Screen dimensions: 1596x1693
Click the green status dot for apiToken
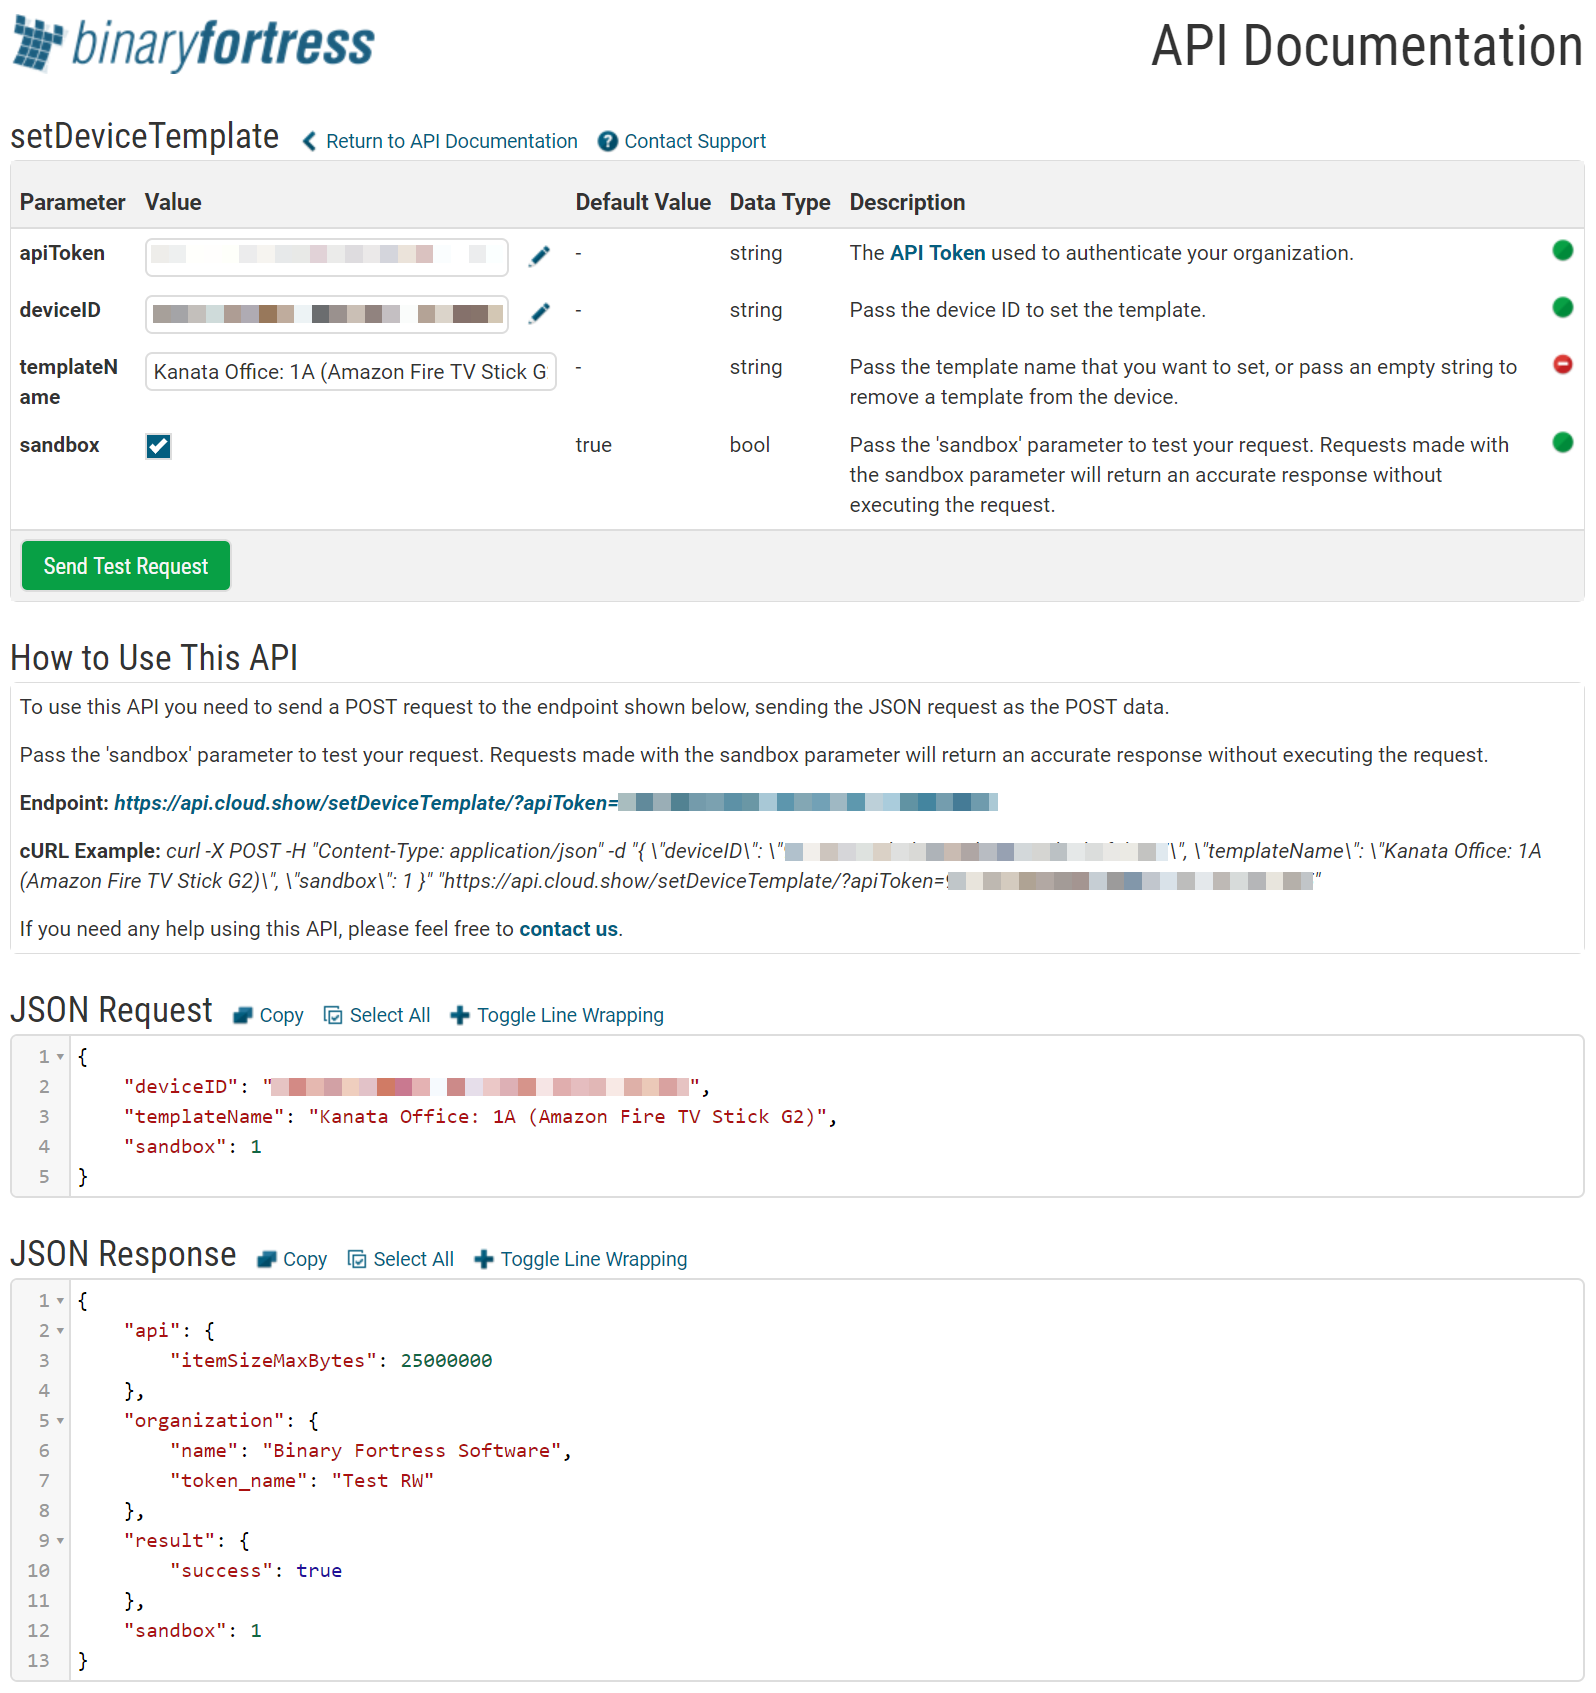[x=1562, y=251]
